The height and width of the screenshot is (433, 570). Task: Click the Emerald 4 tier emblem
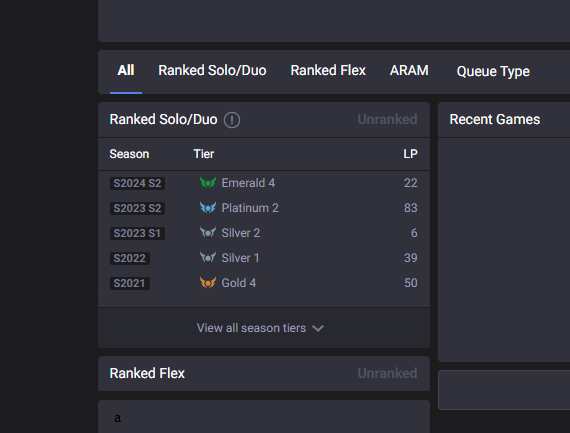pyautogui.click(x=208, y=183)
